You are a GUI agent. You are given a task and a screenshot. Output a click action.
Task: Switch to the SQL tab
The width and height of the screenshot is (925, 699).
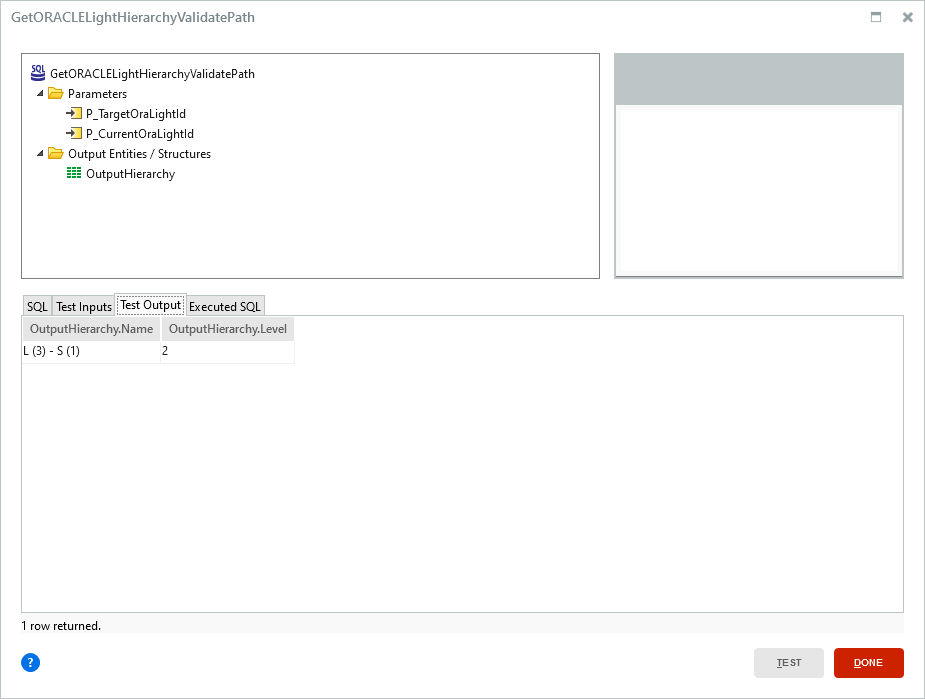coord(37,306)
